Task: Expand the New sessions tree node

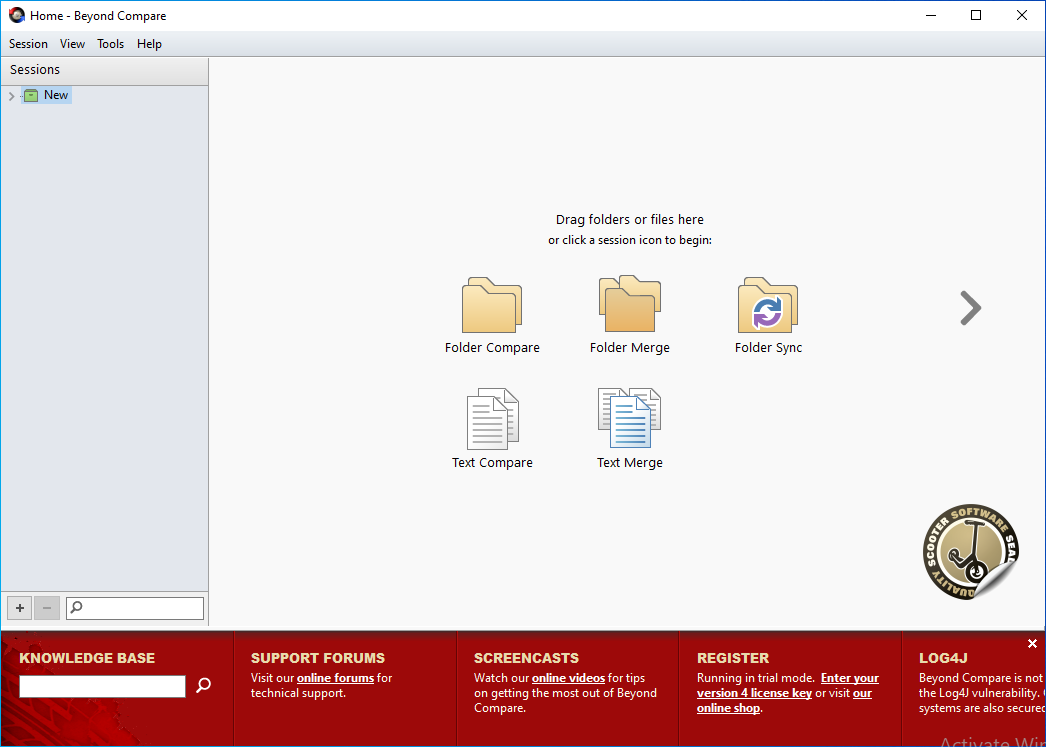Action: 11,96
